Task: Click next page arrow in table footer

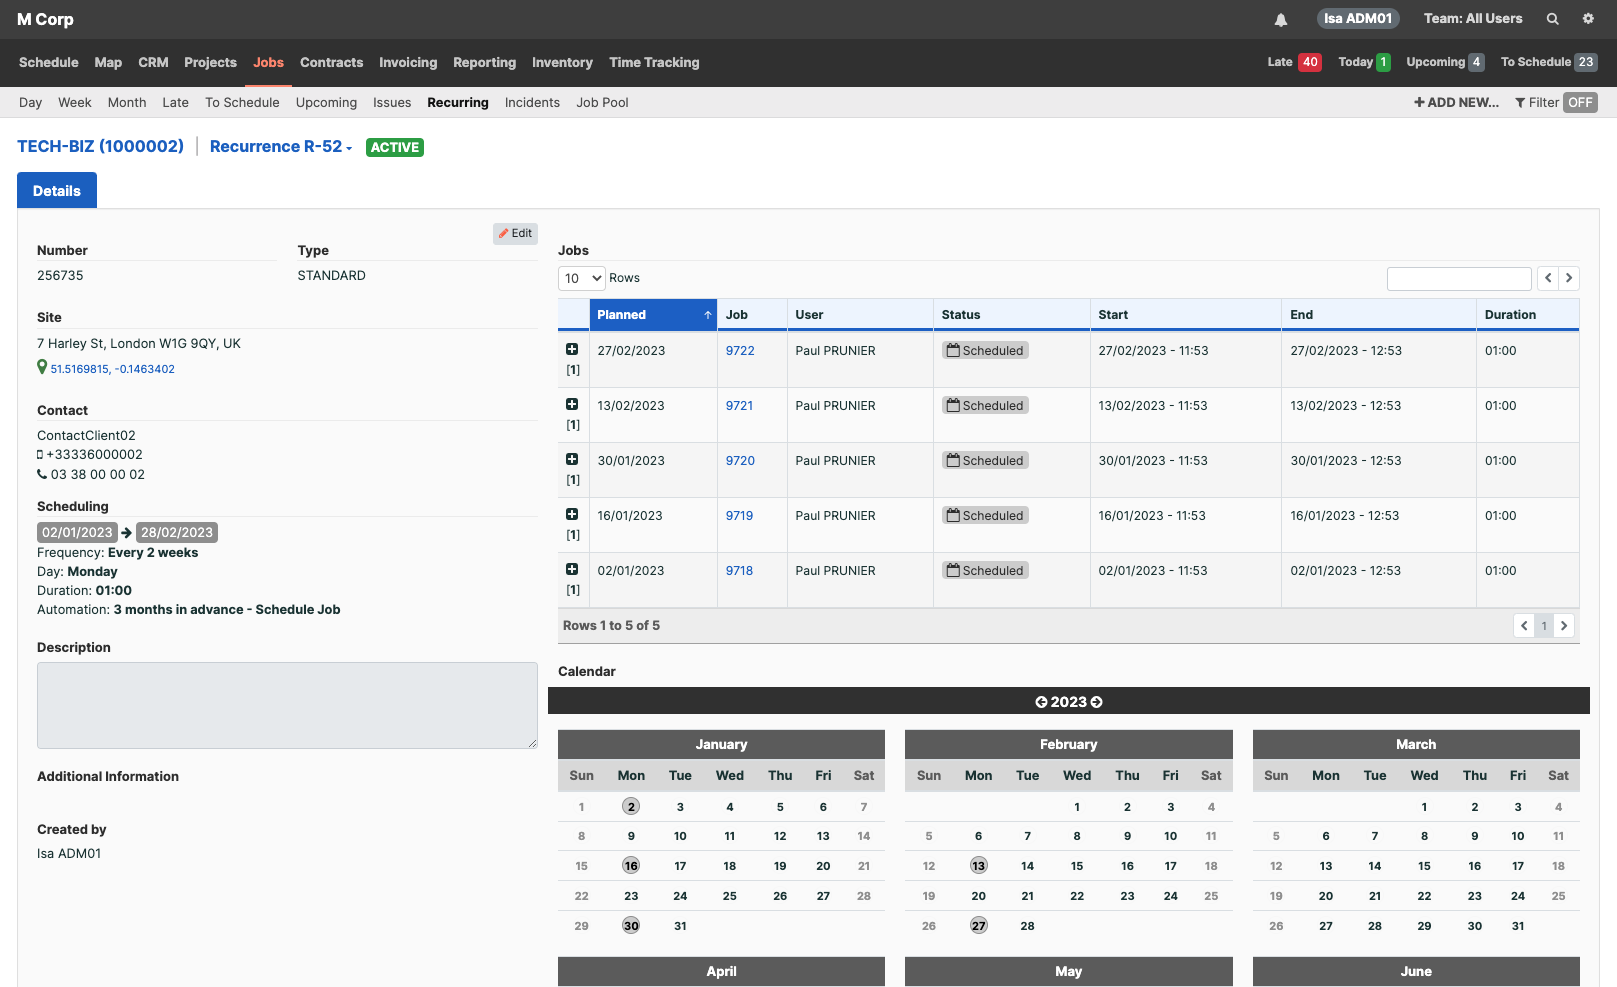Action: coord(1564,626)
